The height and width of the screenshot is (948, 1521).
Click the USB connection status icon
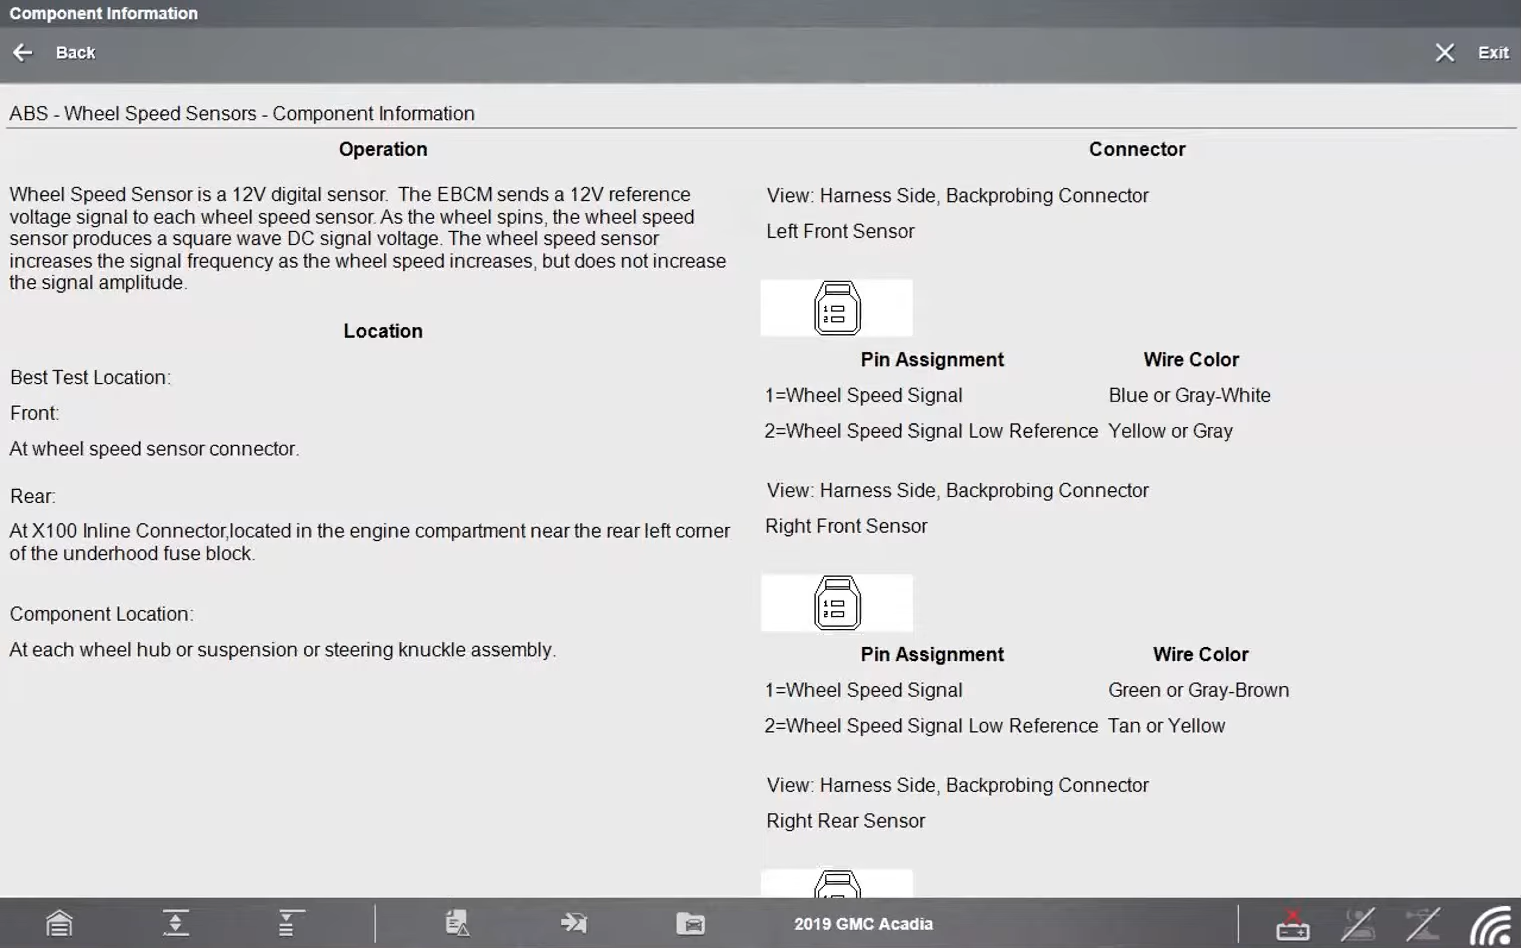point(1423,924)
